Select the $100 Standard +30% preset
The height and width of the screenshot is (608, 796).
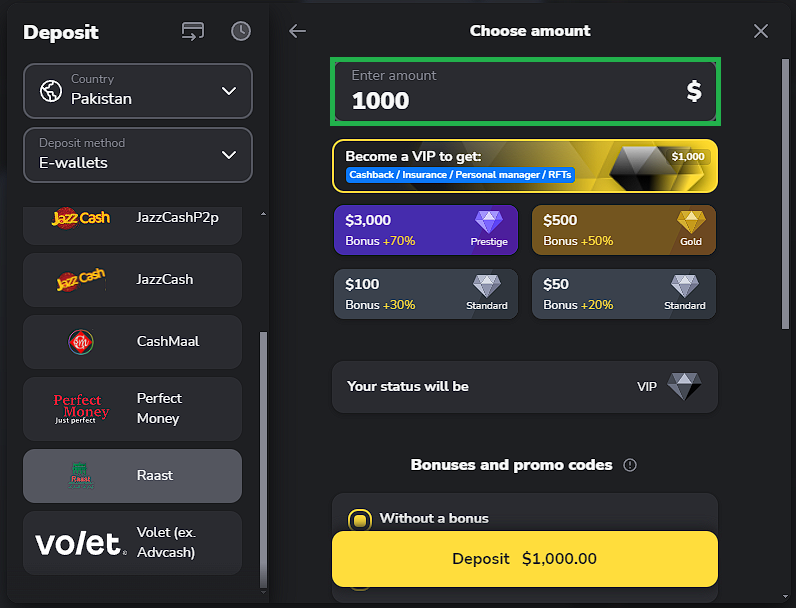click(x=425, y=294)
